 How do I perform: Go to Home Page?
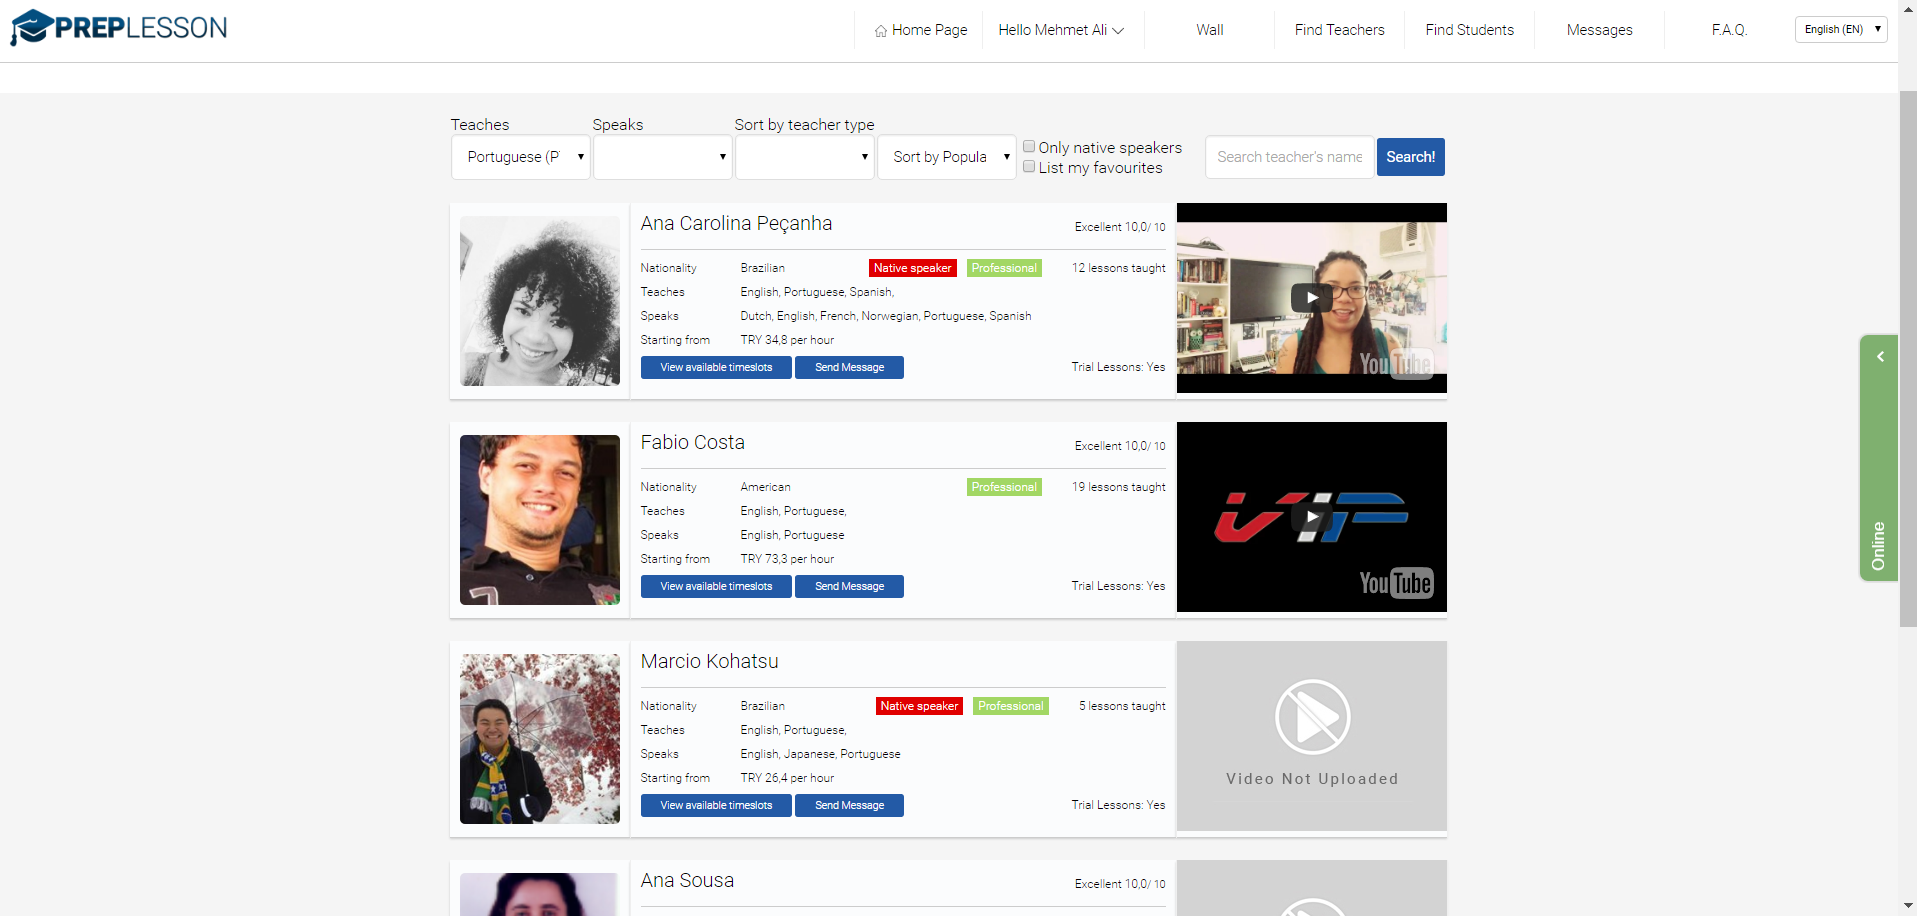921,30
